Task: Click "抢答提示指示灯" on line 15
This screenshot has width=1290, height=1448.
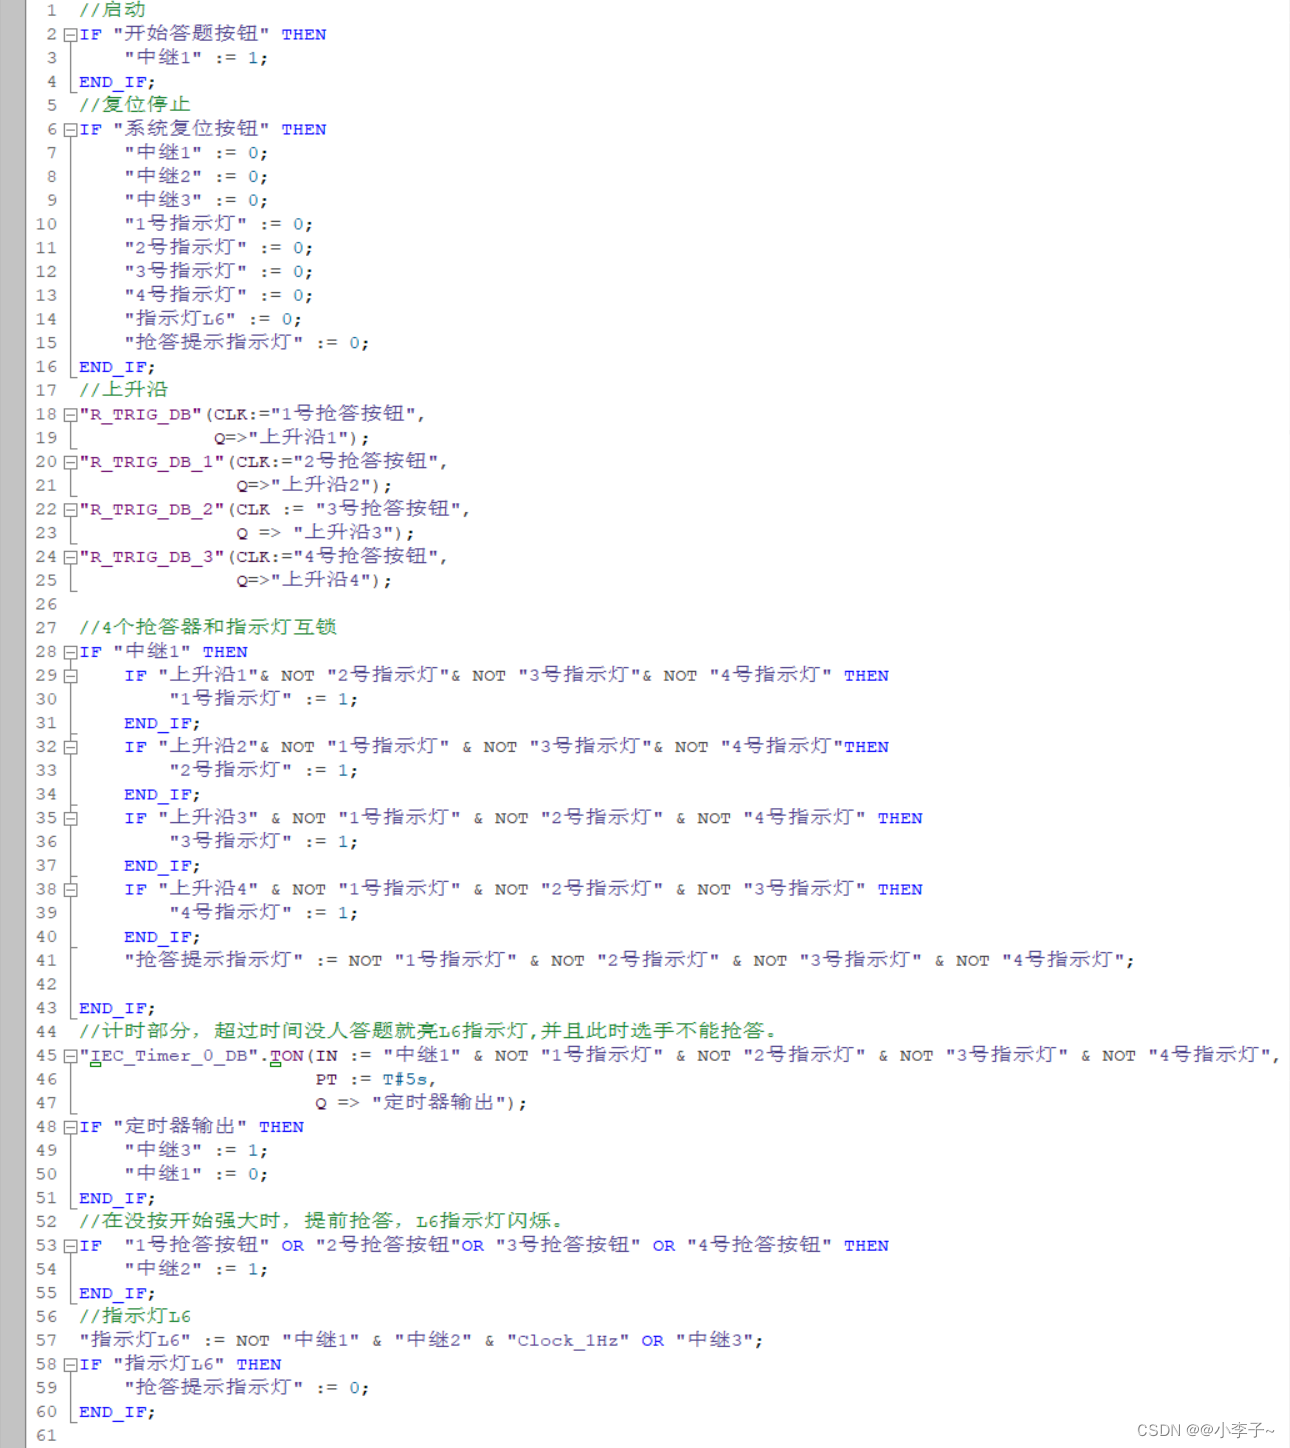Action: tap(213, 342)
